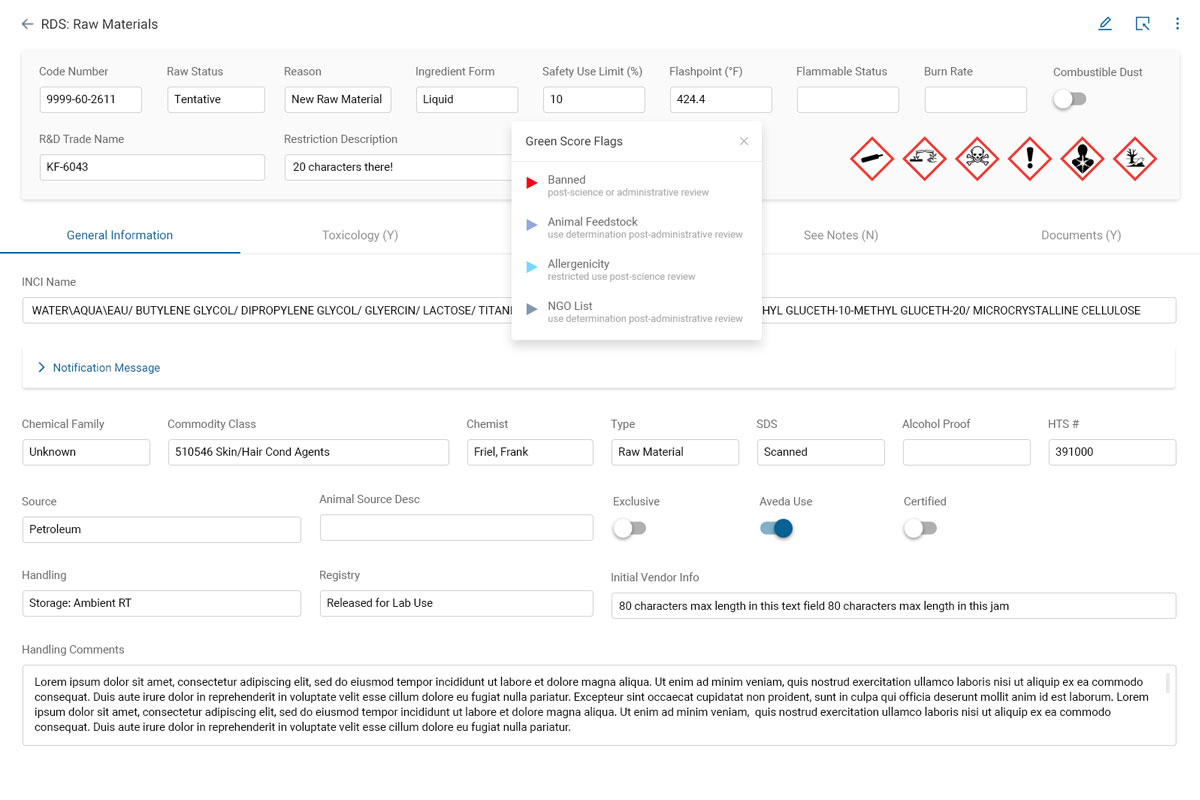1200x800 pixels.
Task: Click the exclamation mark hazard pictogram
Action: 1029,158
